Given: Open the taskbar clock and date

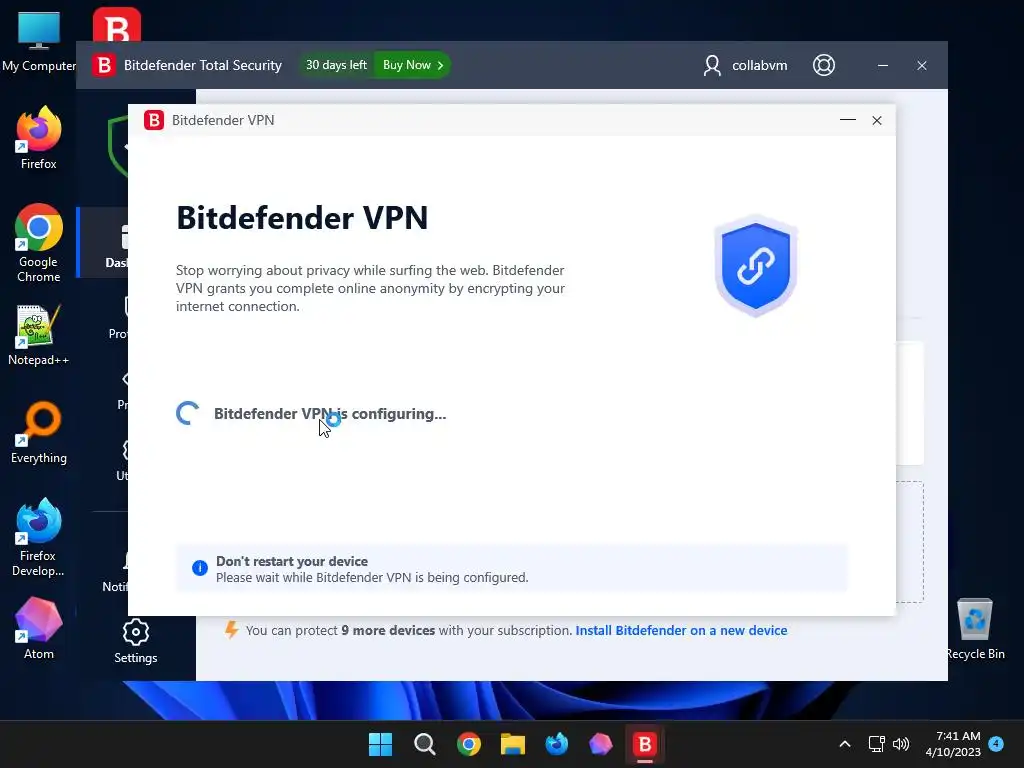Looking at the screenshot, I should pyautogui.click(x=953, y=744).
